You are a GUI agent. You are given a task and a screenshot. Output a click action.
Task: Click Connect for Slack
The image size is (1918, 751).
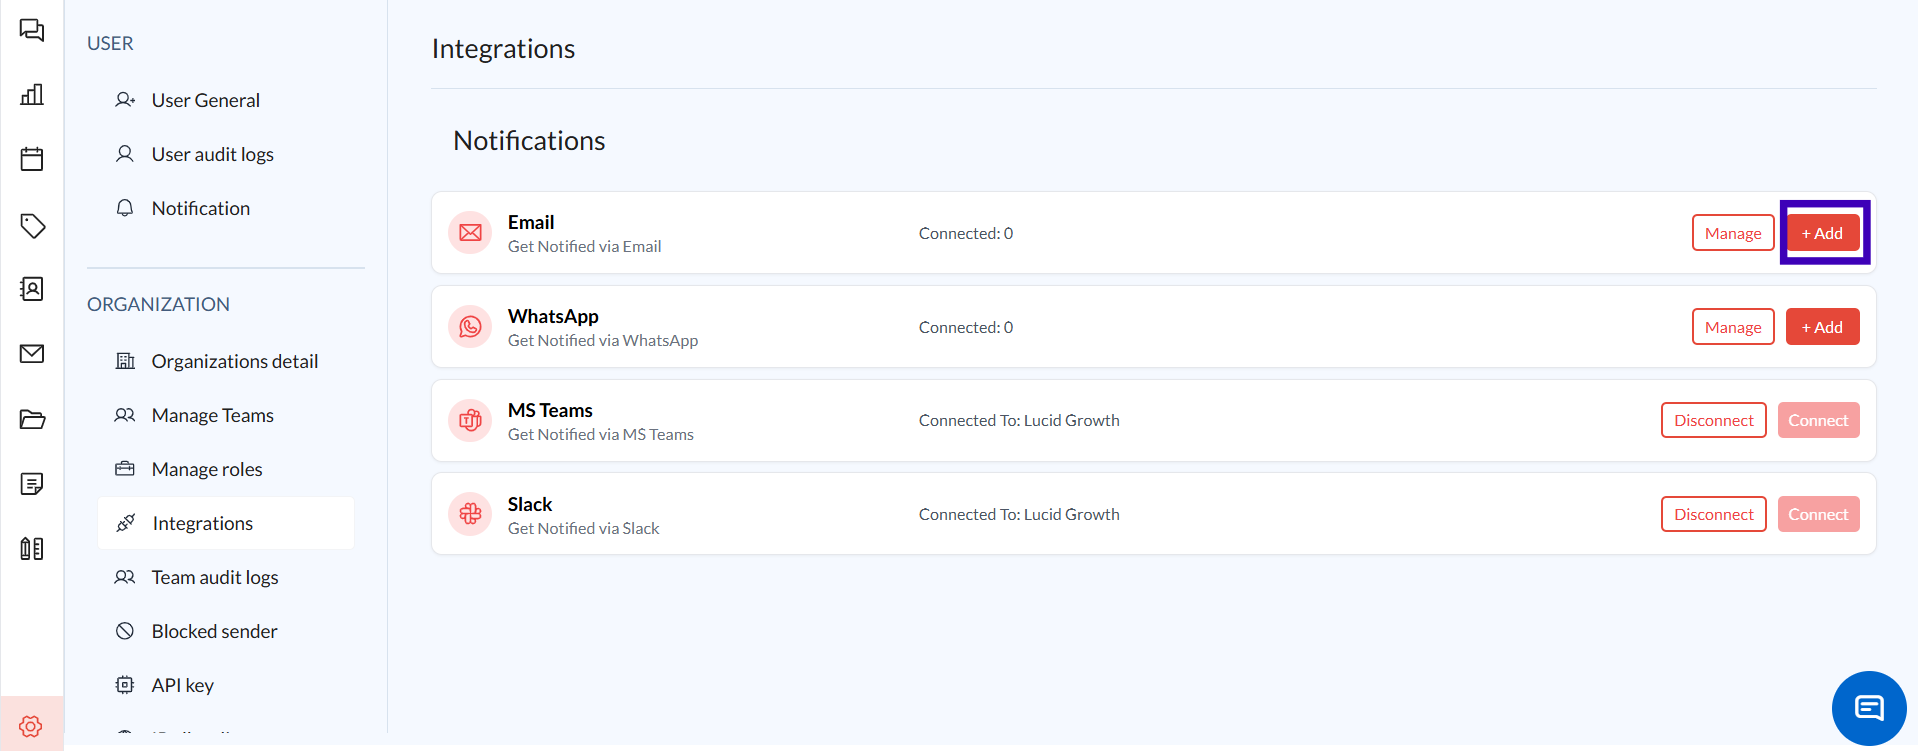point(1819,515)
